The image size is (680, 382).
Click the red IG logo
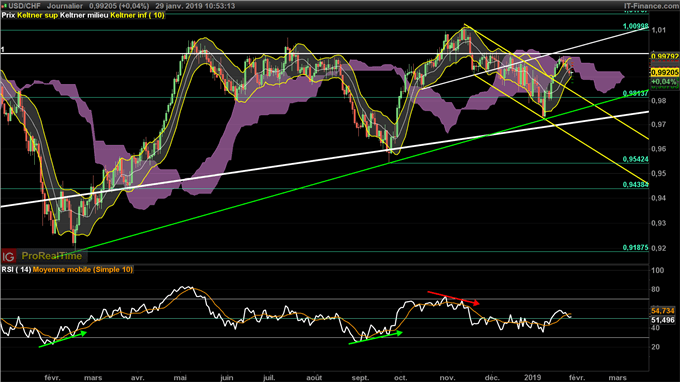(x=8, y=256)
